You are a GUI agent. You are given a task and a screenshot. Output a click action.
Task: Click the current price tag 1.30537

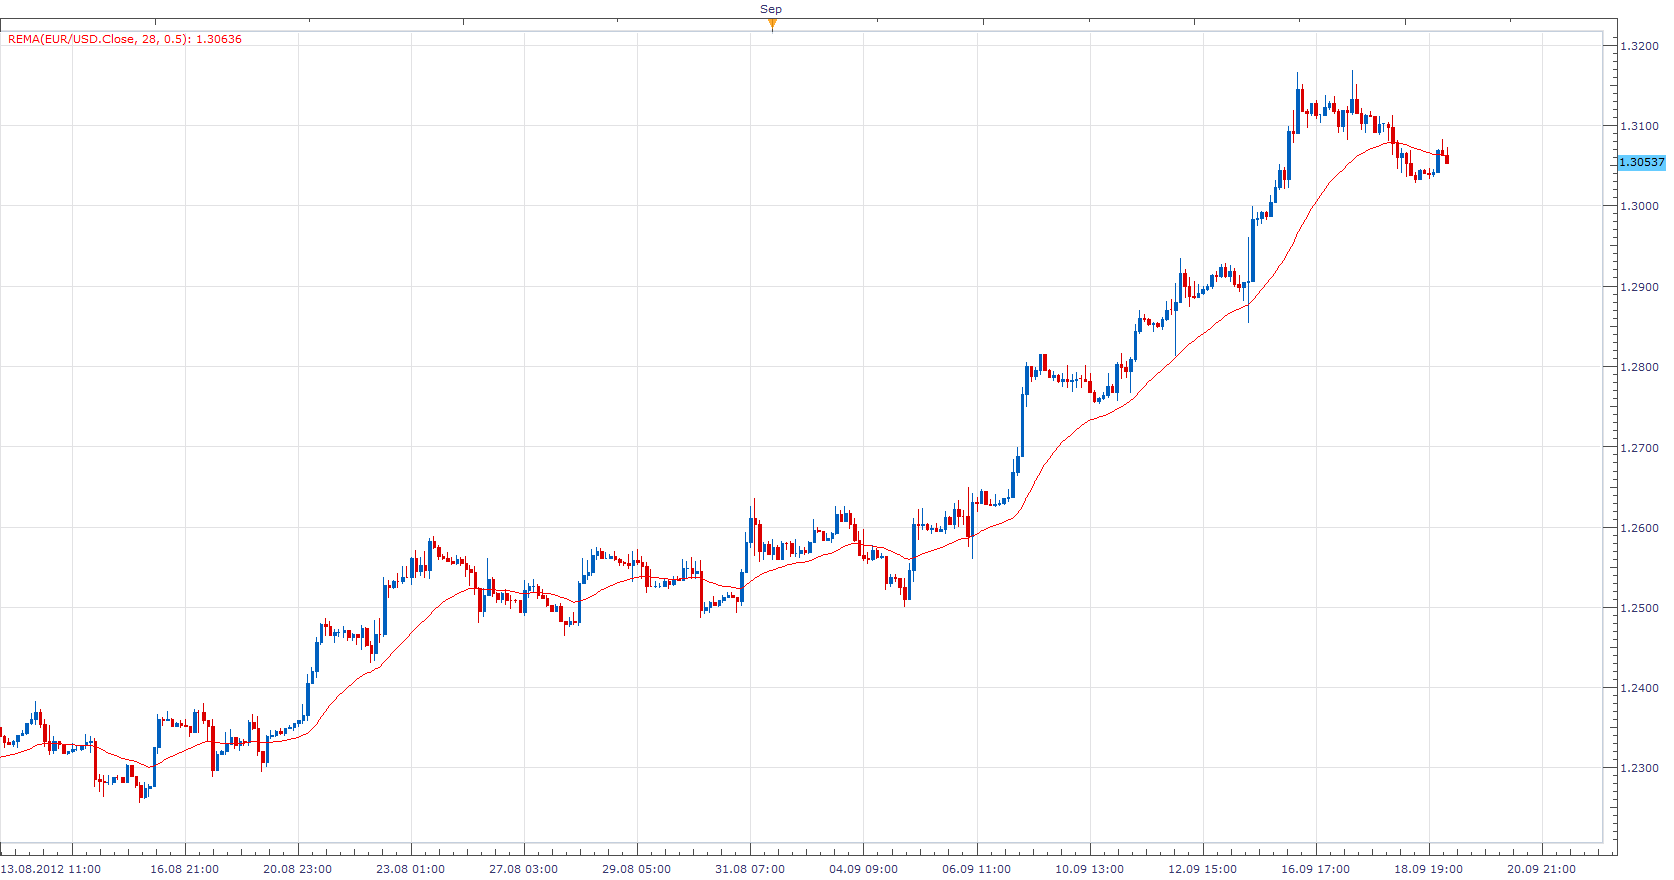click(x=1641, y=162)
